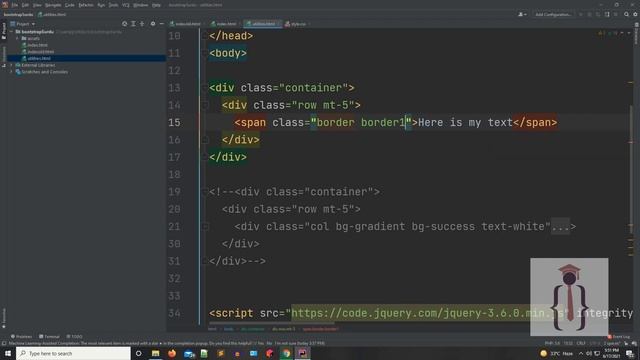The width and height of the screenshot is (640, 360).
Task: Collapse fold at body tag line 11
Action: (x=205, y=53)
